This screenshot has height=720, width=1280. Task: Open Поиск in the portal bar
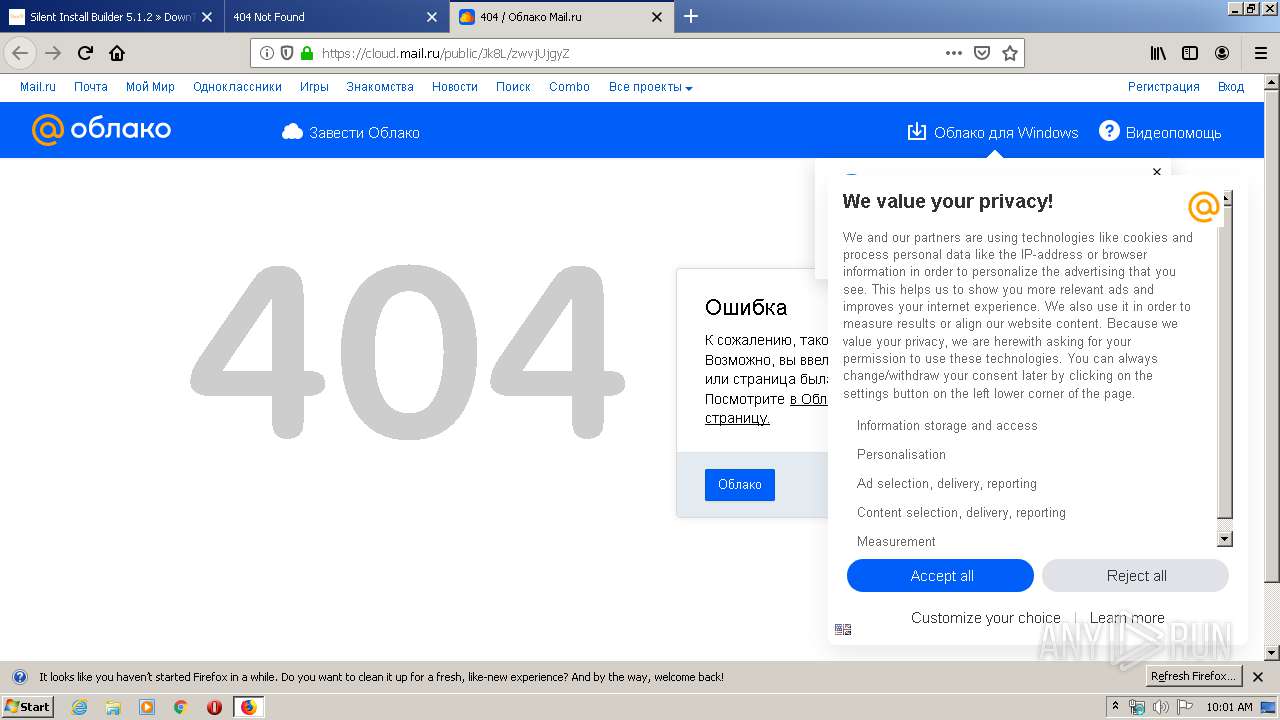[513, 87]
